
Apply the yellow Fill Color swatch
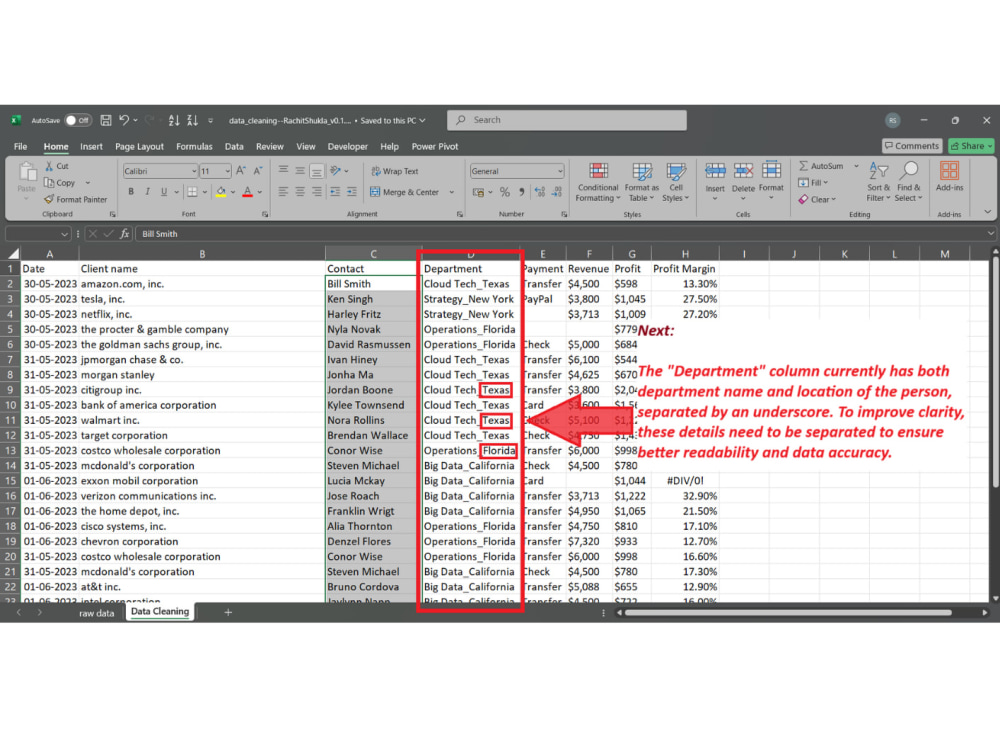click(221, 192)
